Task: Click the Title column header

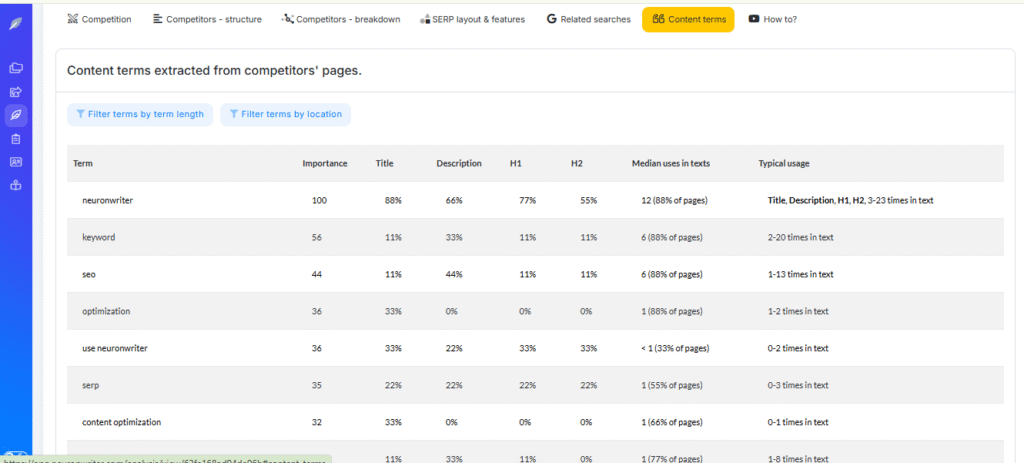Action: (385, 164)
